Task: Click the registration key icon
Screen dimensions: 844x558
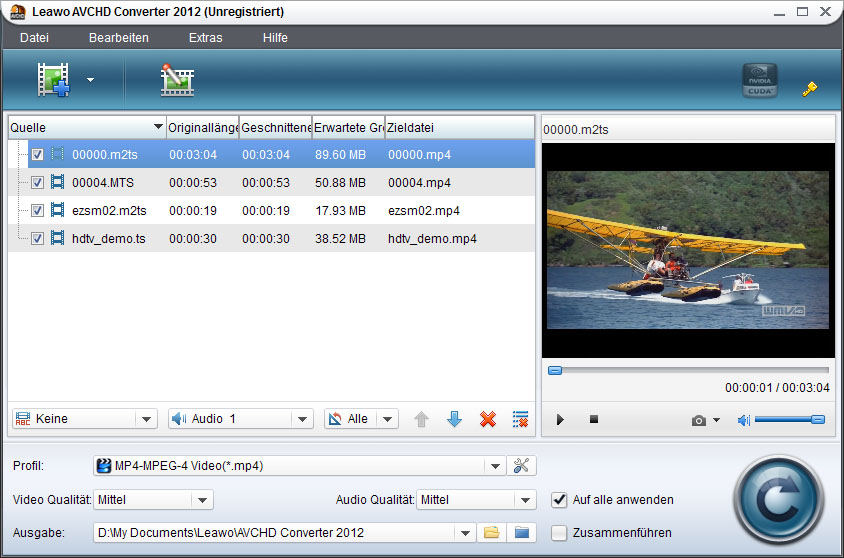Action: coord(810,88)
